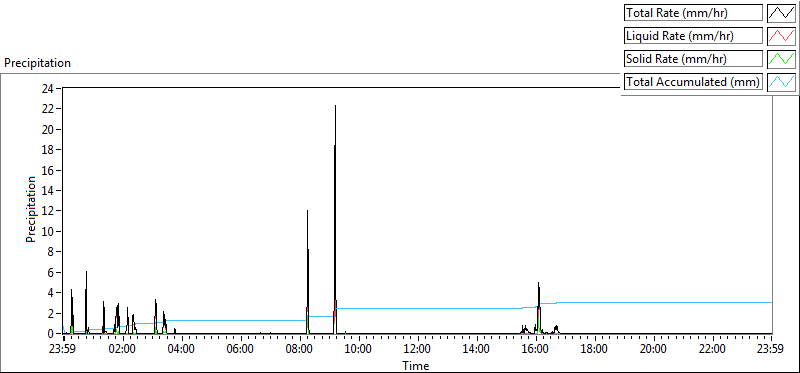Click the vertical Precipitation axis label
The width and height of the screenshot is (800, 373).
coord(31,209)
